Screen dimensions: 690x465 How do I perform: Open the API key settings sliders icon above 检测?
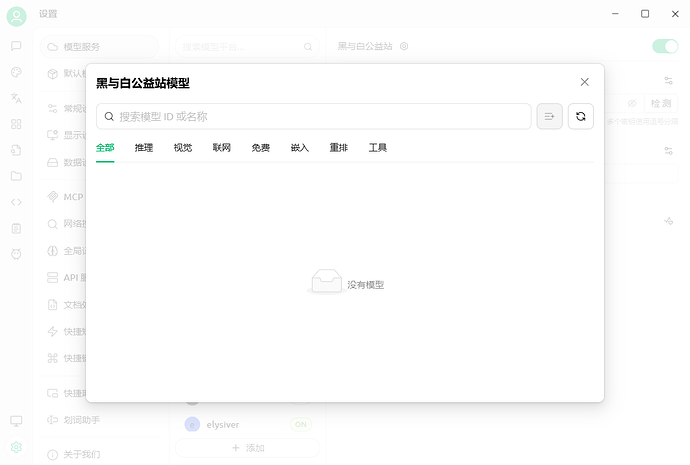click(x=668, y=81)
